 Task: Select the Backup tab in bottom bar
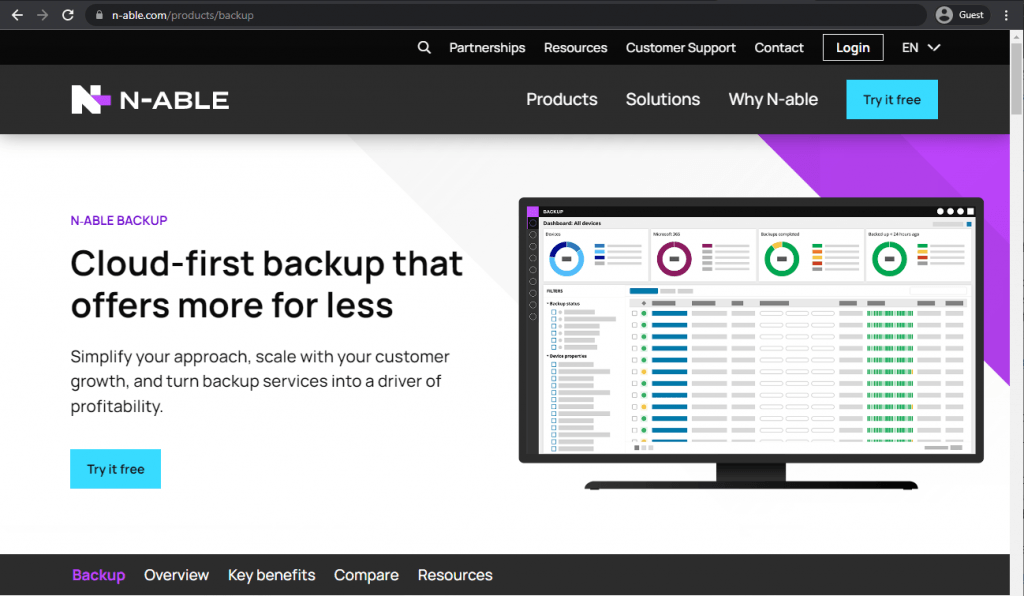click(x=99, y=575)
